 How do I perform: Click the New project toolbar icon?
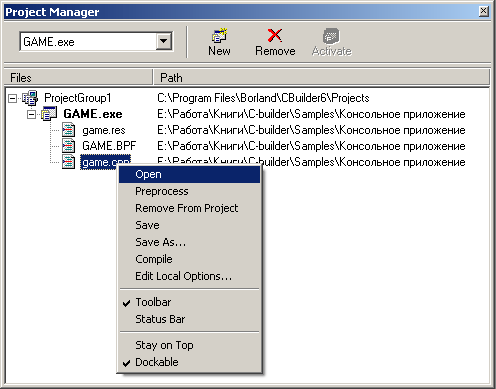(220, 35)
